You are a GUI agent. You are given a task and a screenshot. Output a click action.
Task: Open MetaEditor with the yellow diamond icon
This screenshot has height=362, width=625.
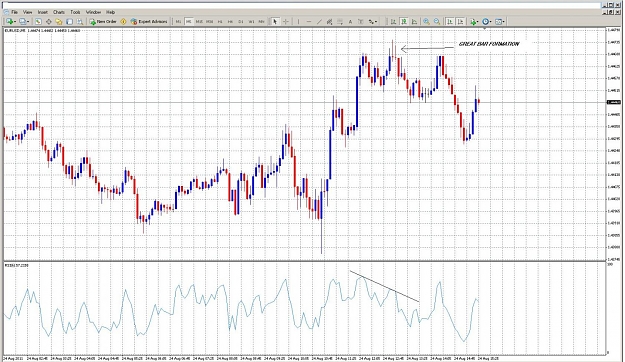(x=124, y=22)
